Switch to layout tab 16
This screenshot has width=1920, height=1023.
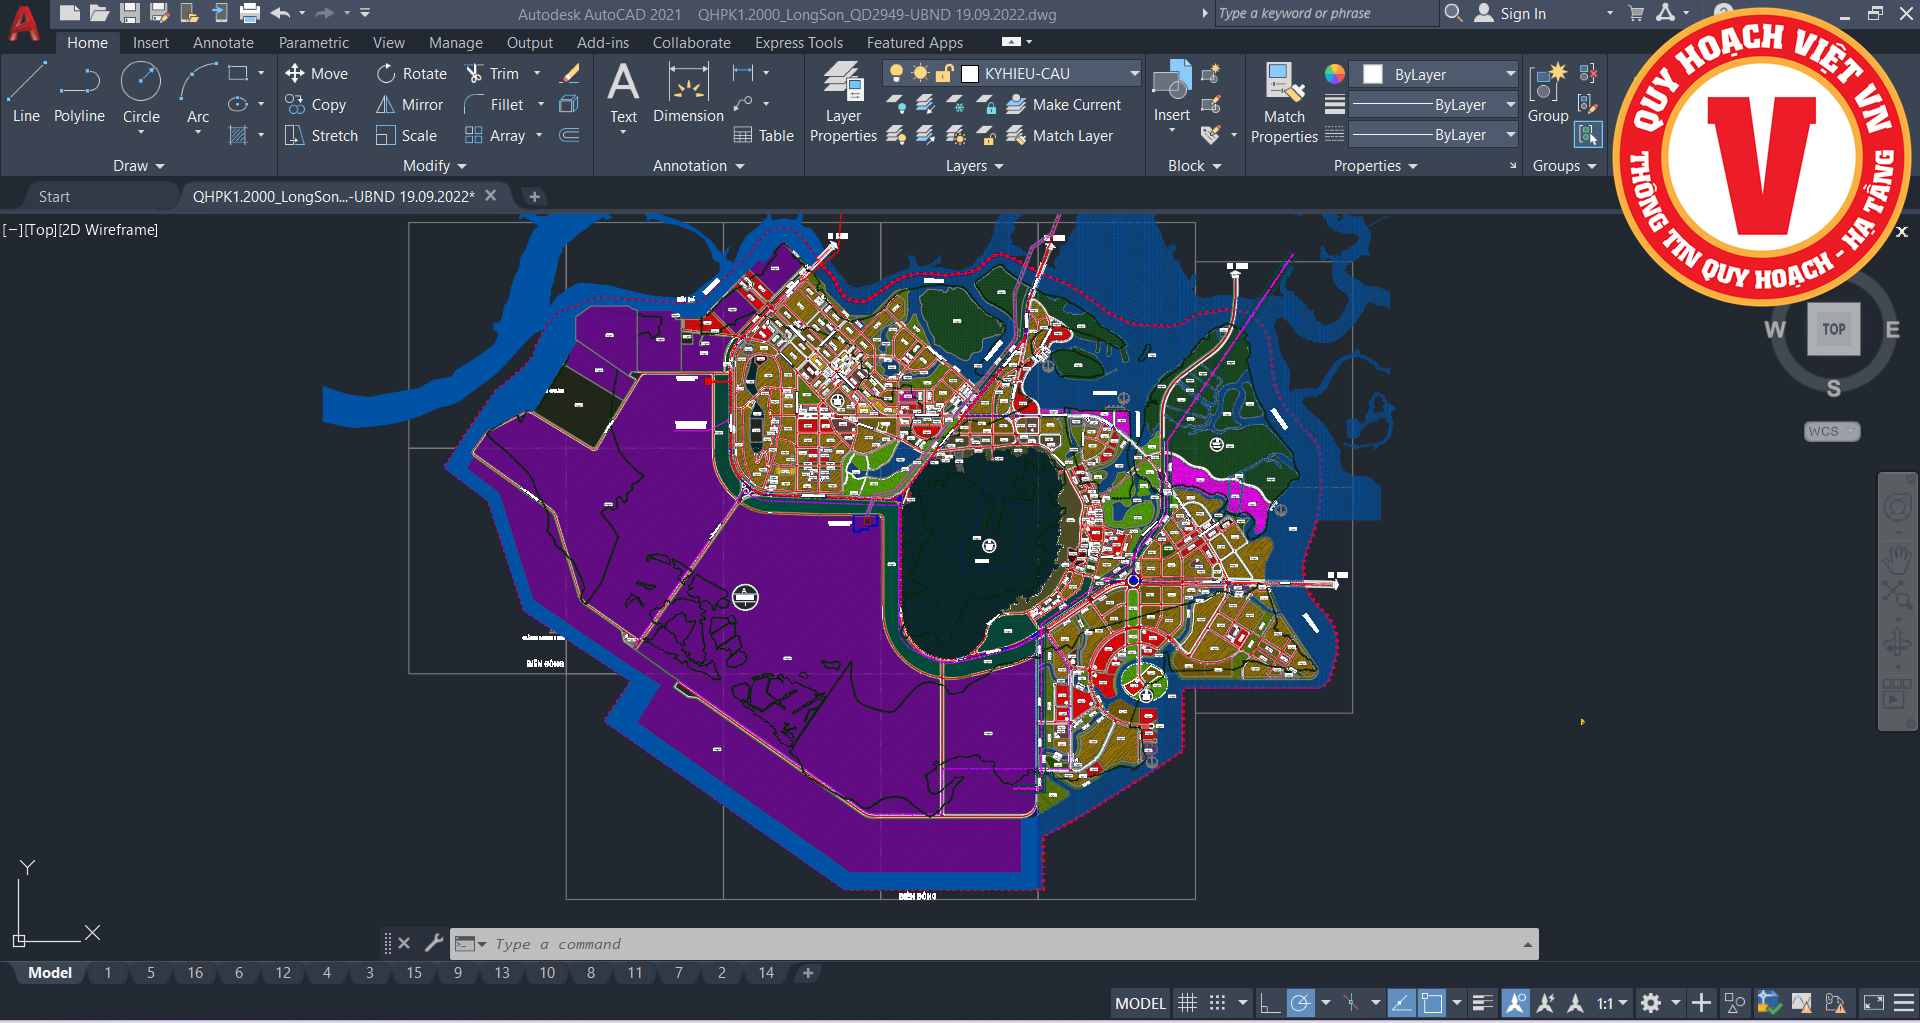195,972
